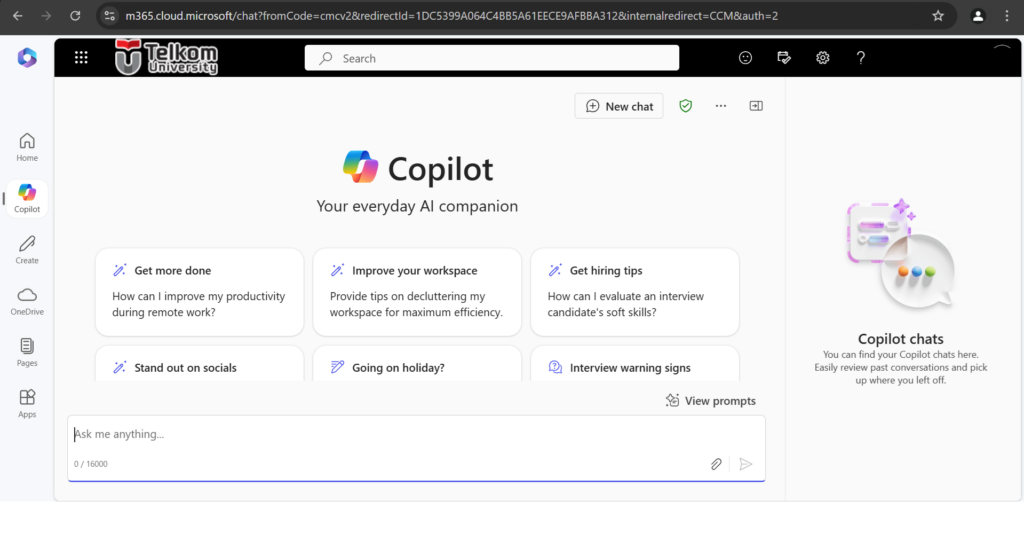Open OneDrive from the left sidebar

pyautogui.click(x=27, y=300)
